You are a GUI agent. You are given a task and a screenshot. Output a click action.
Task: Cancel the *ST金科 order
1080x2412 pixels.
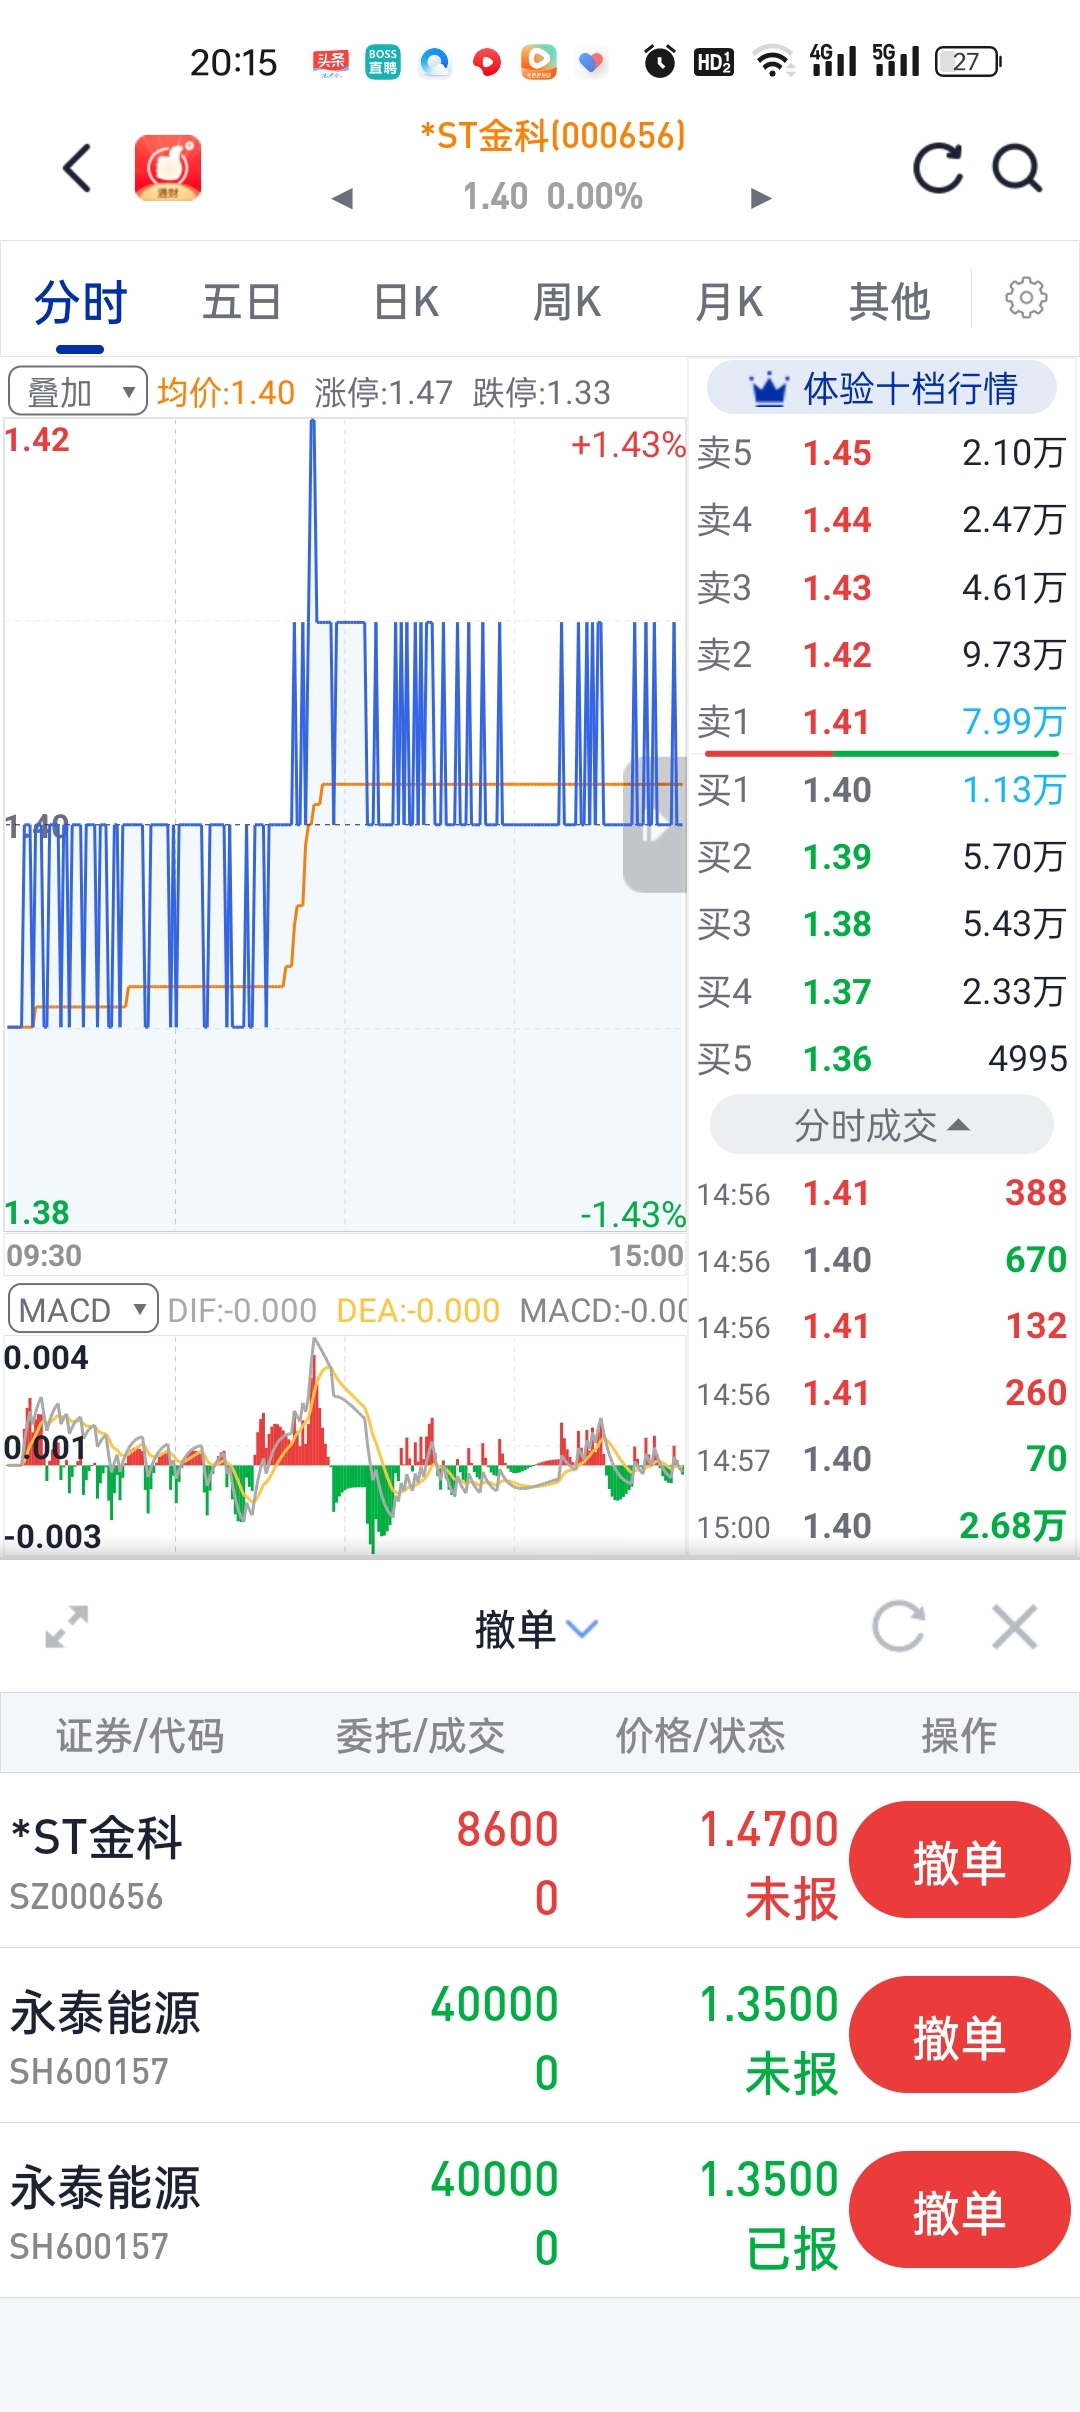[x=959, y=1860]
